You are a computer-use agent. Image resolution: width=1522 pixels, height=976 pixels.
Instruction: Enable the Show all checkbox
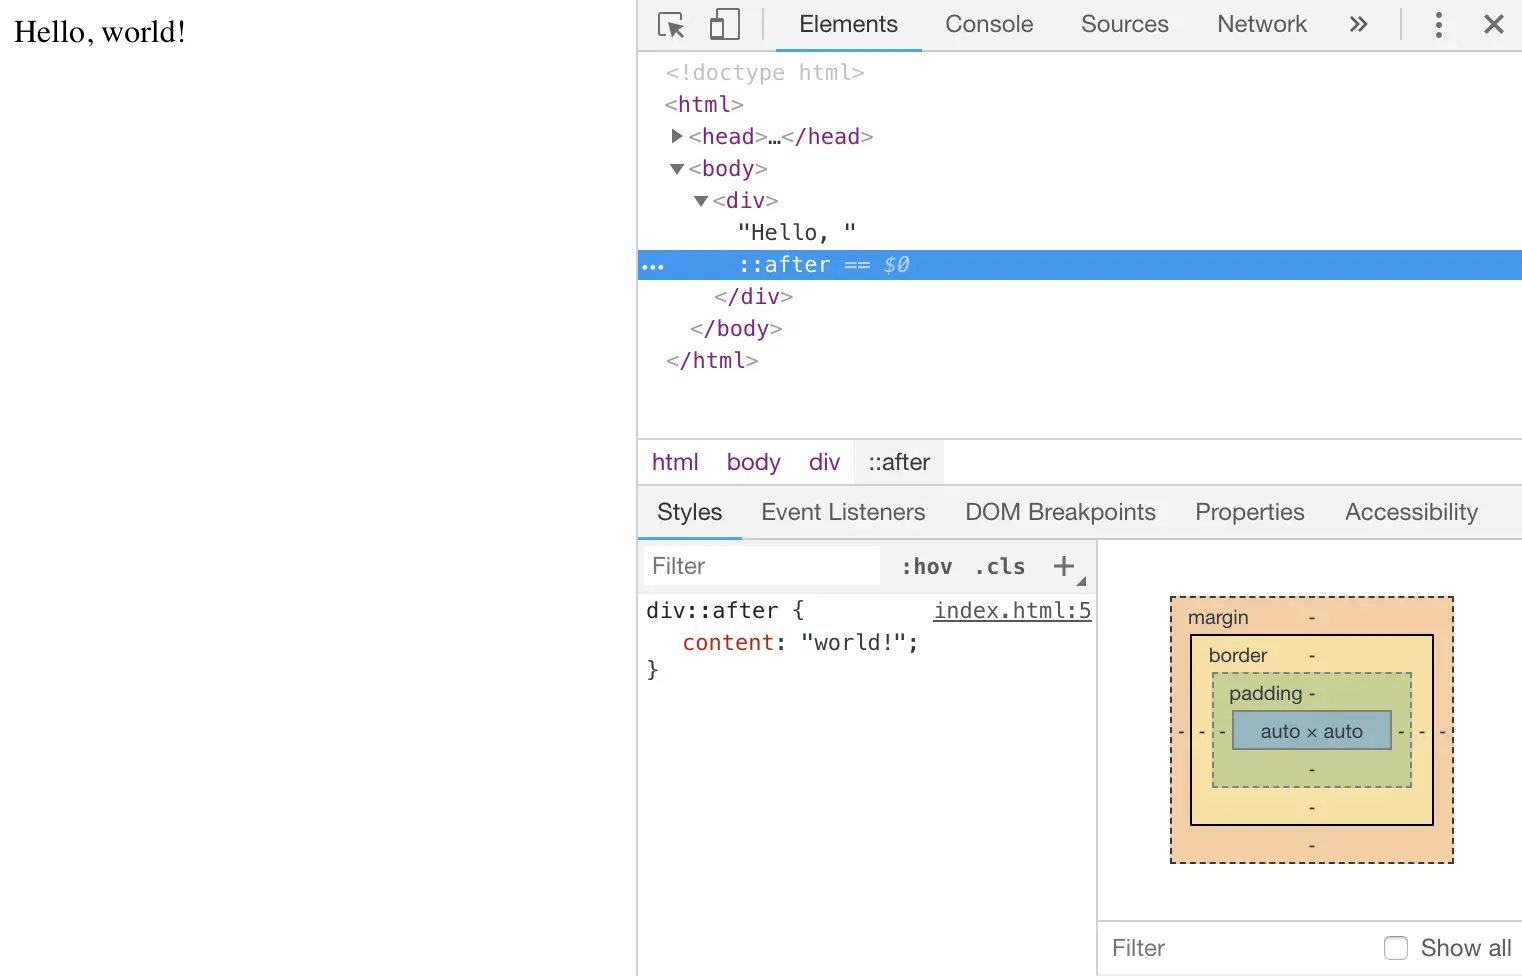pyautogui.click(x=1395, y=947)
